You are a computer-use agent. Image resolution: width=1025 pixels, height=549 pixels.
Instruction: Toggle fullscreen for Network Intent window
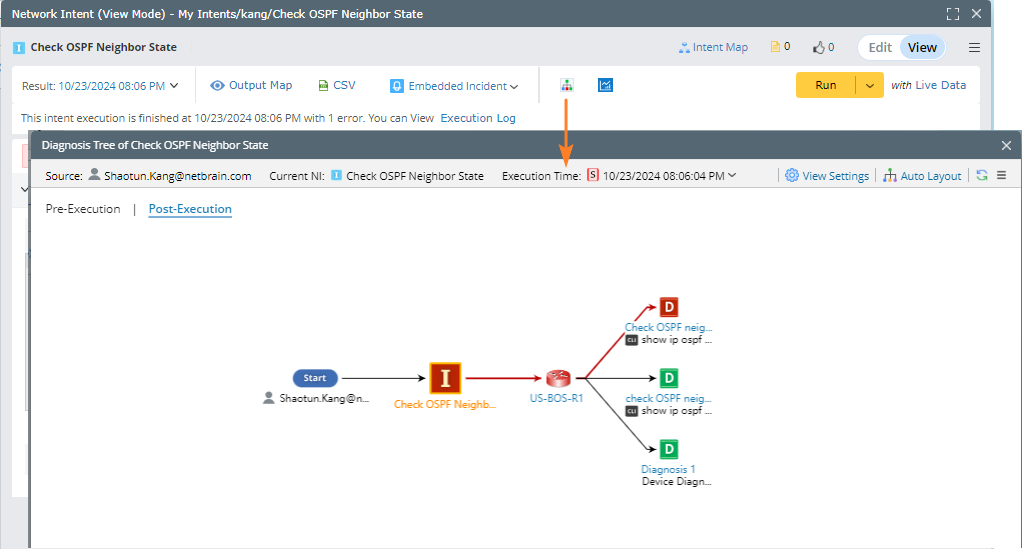953,14
